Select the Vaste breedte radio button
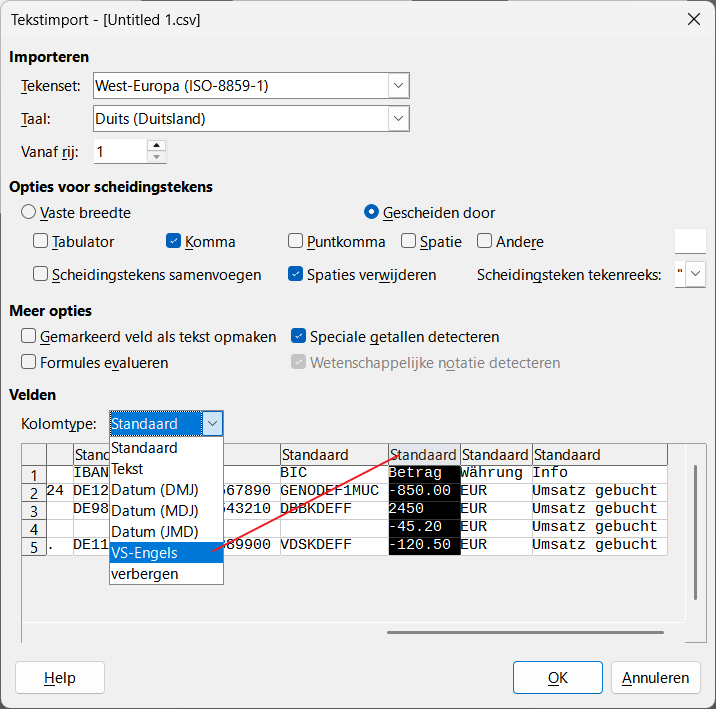The image size is (716, 709). tap(29, 212)
